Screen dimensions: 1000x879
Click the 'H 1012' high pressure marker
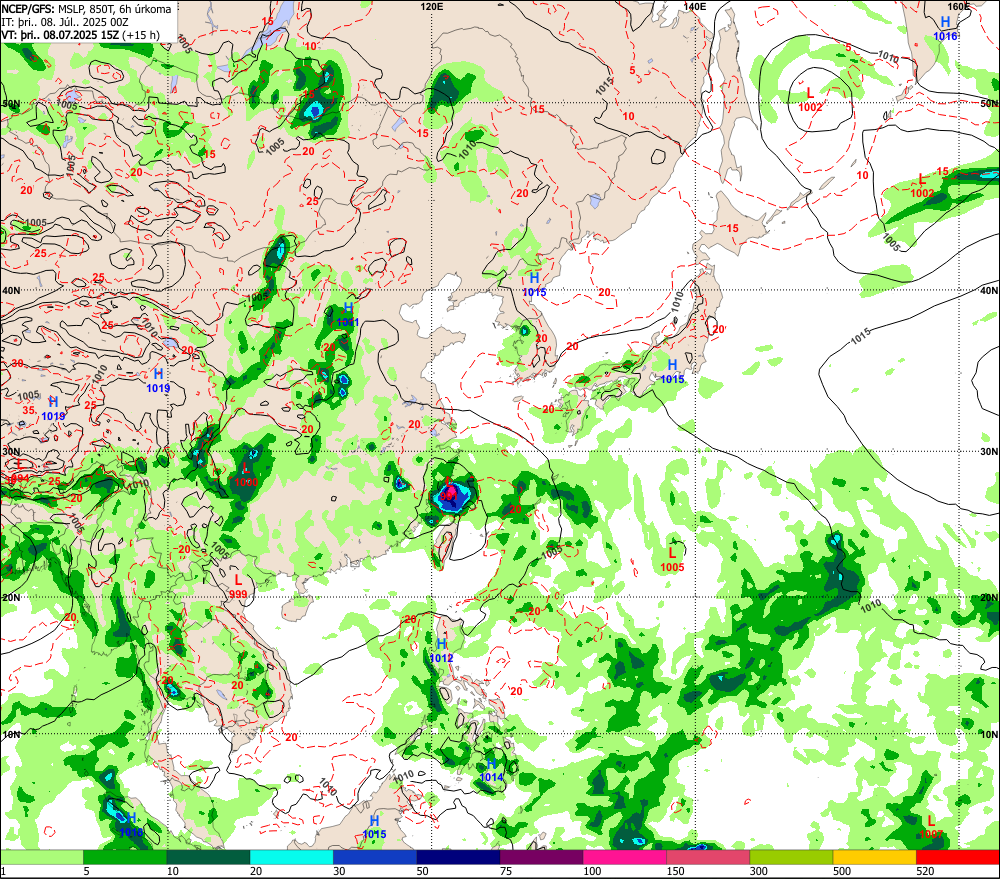(441, 651)
